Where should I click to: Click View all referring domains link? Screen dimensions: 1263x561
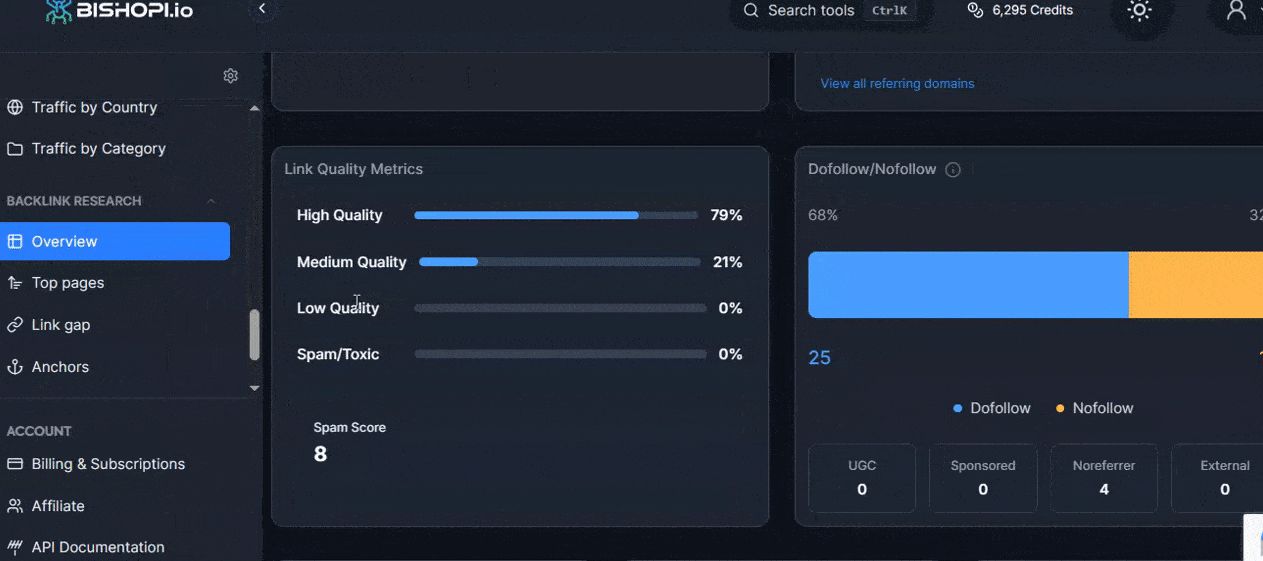click(x=897, y=83)
